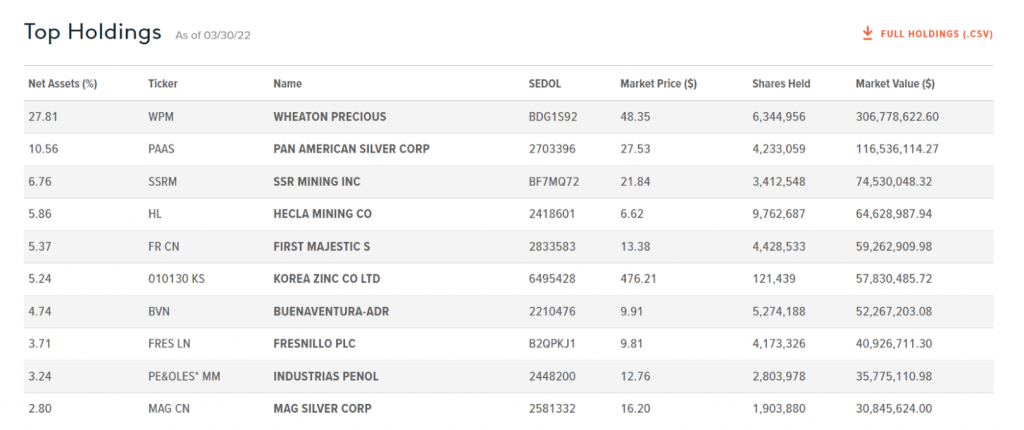Click the HL ticker cell

pyautogui.click(x=154, y=214)
